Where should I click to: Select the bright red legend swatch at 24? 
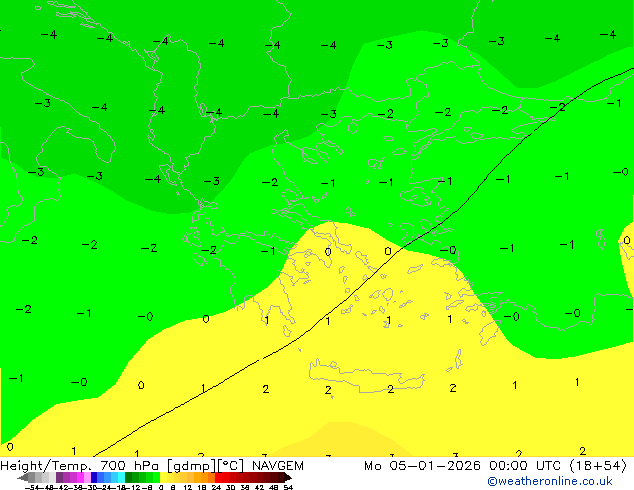(x=218, y=477)
